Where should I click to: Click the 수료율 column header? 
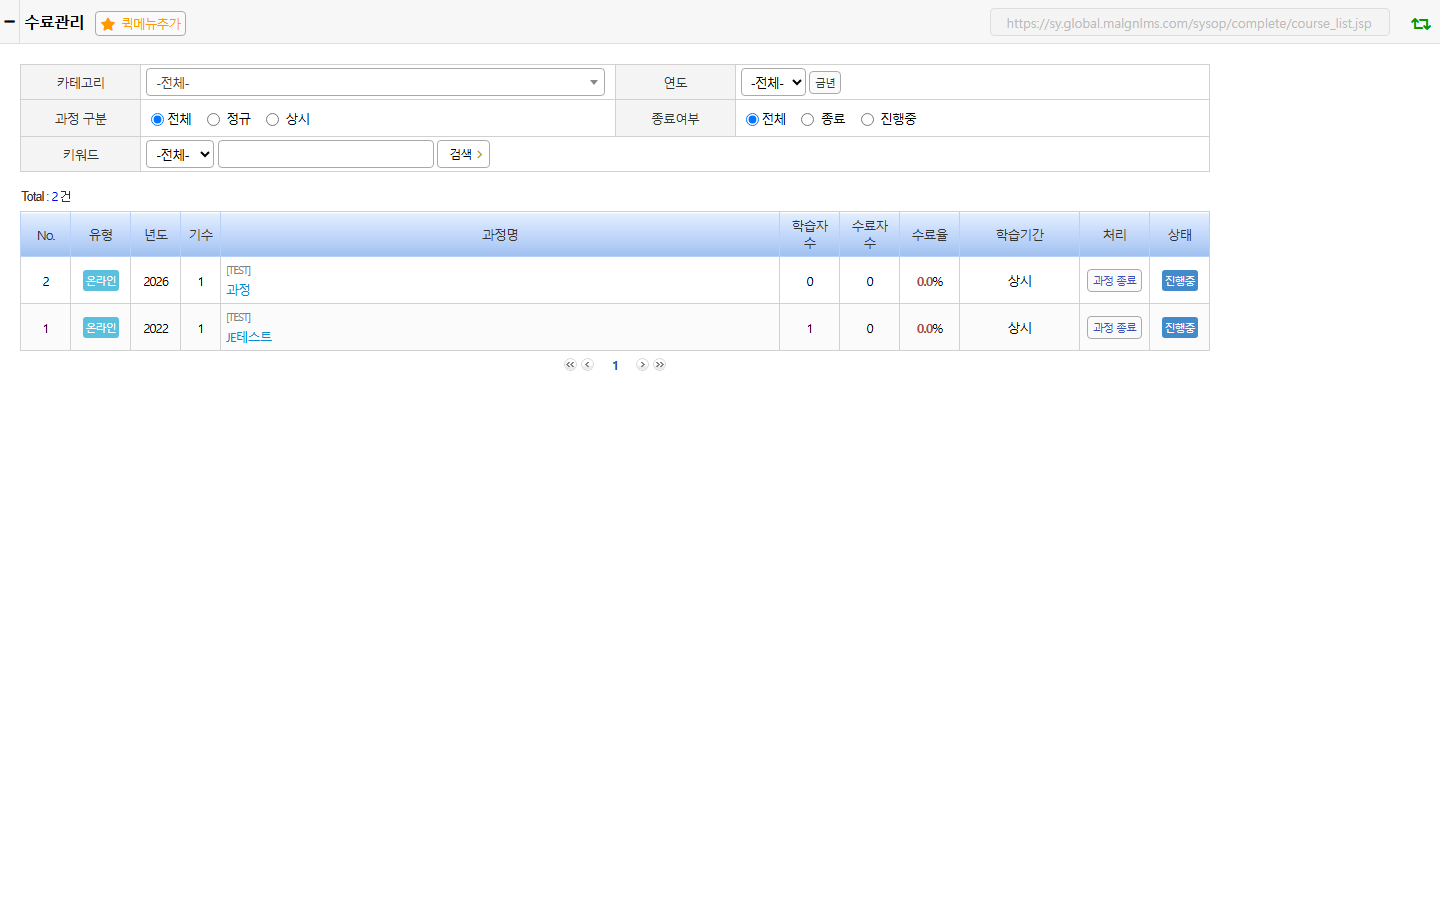930,235
